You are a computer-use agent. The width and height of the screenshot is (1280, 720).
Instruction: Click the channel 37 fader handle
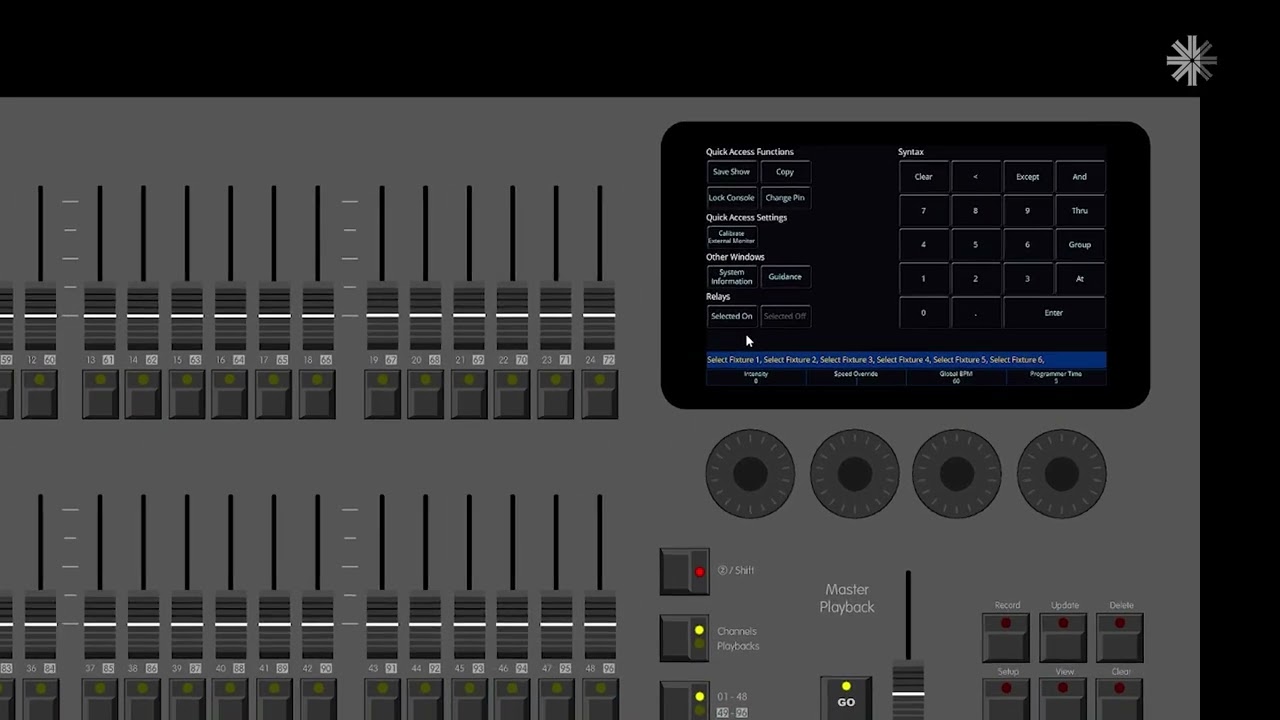point(99,625)
